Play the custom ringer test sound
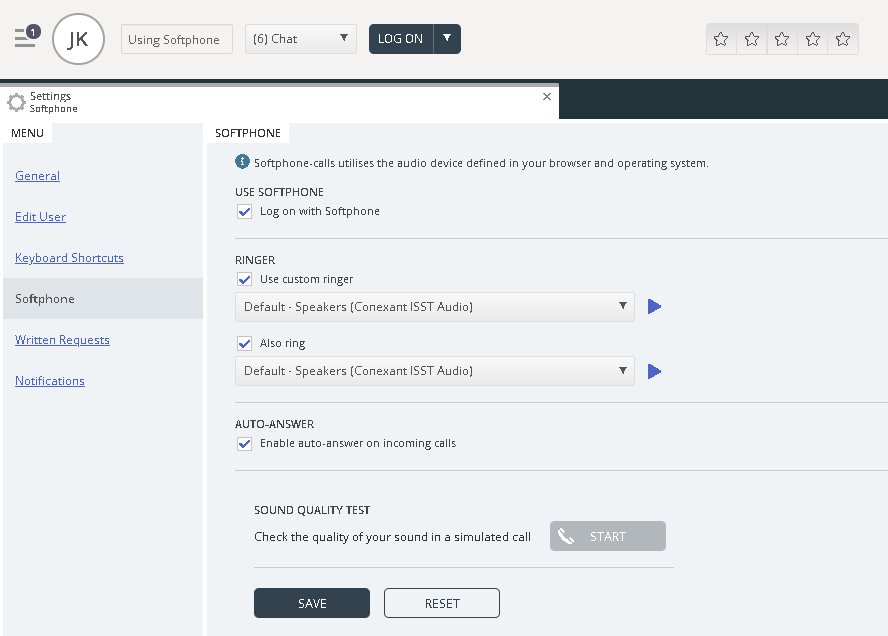 pyautogui.click(x=655, y=307)
